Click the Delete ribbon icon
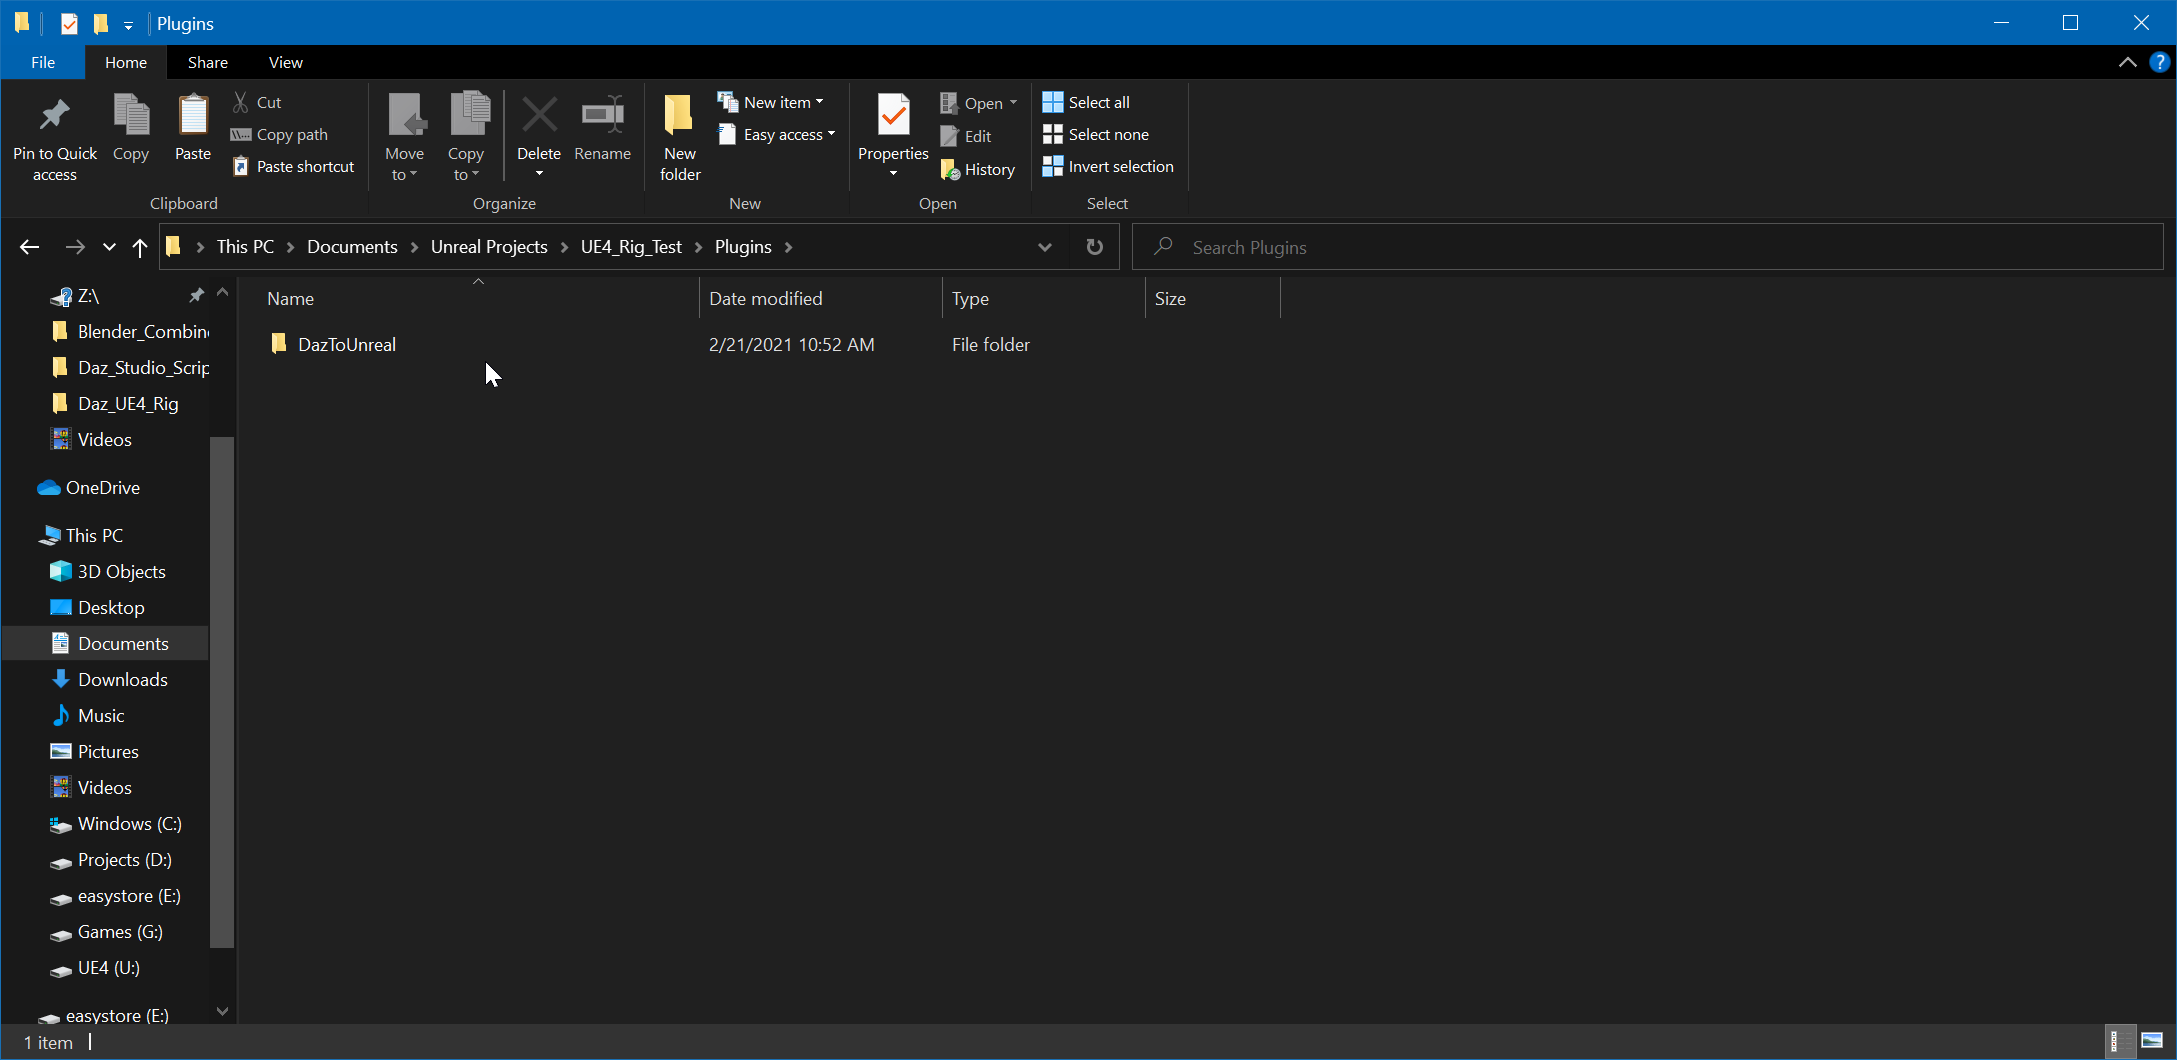Viewport: 2177px width, 1060px height. pos(539,117)
